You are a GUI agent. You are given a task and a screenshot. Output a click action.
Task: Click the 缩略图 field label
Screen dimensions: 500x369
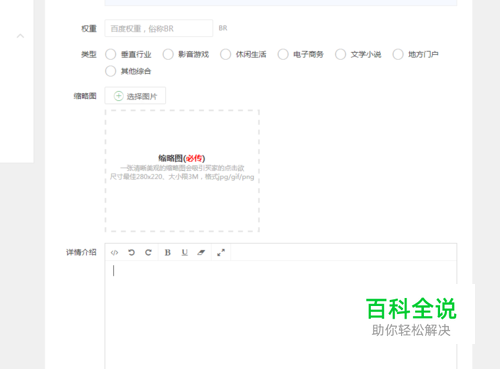85,96
